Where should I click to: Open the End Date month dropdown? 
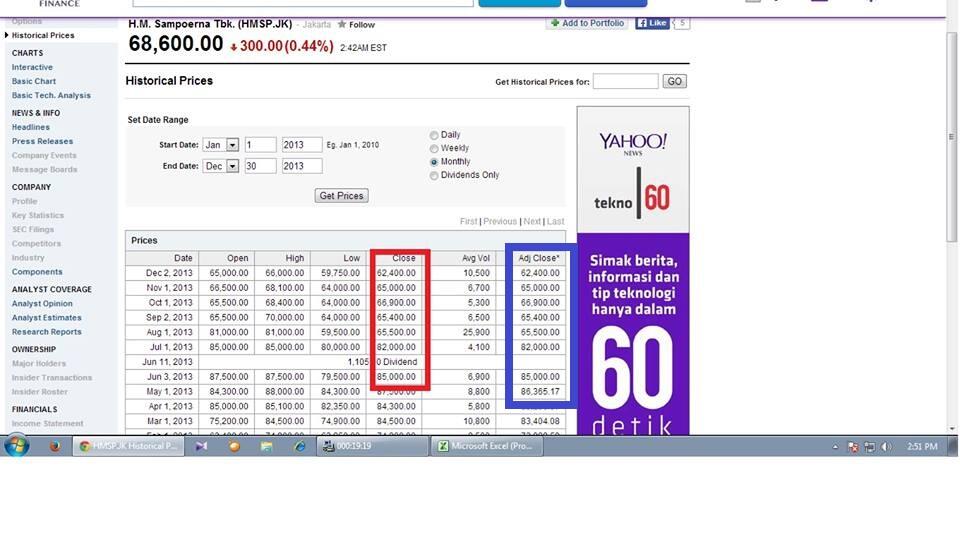(220, 166)
